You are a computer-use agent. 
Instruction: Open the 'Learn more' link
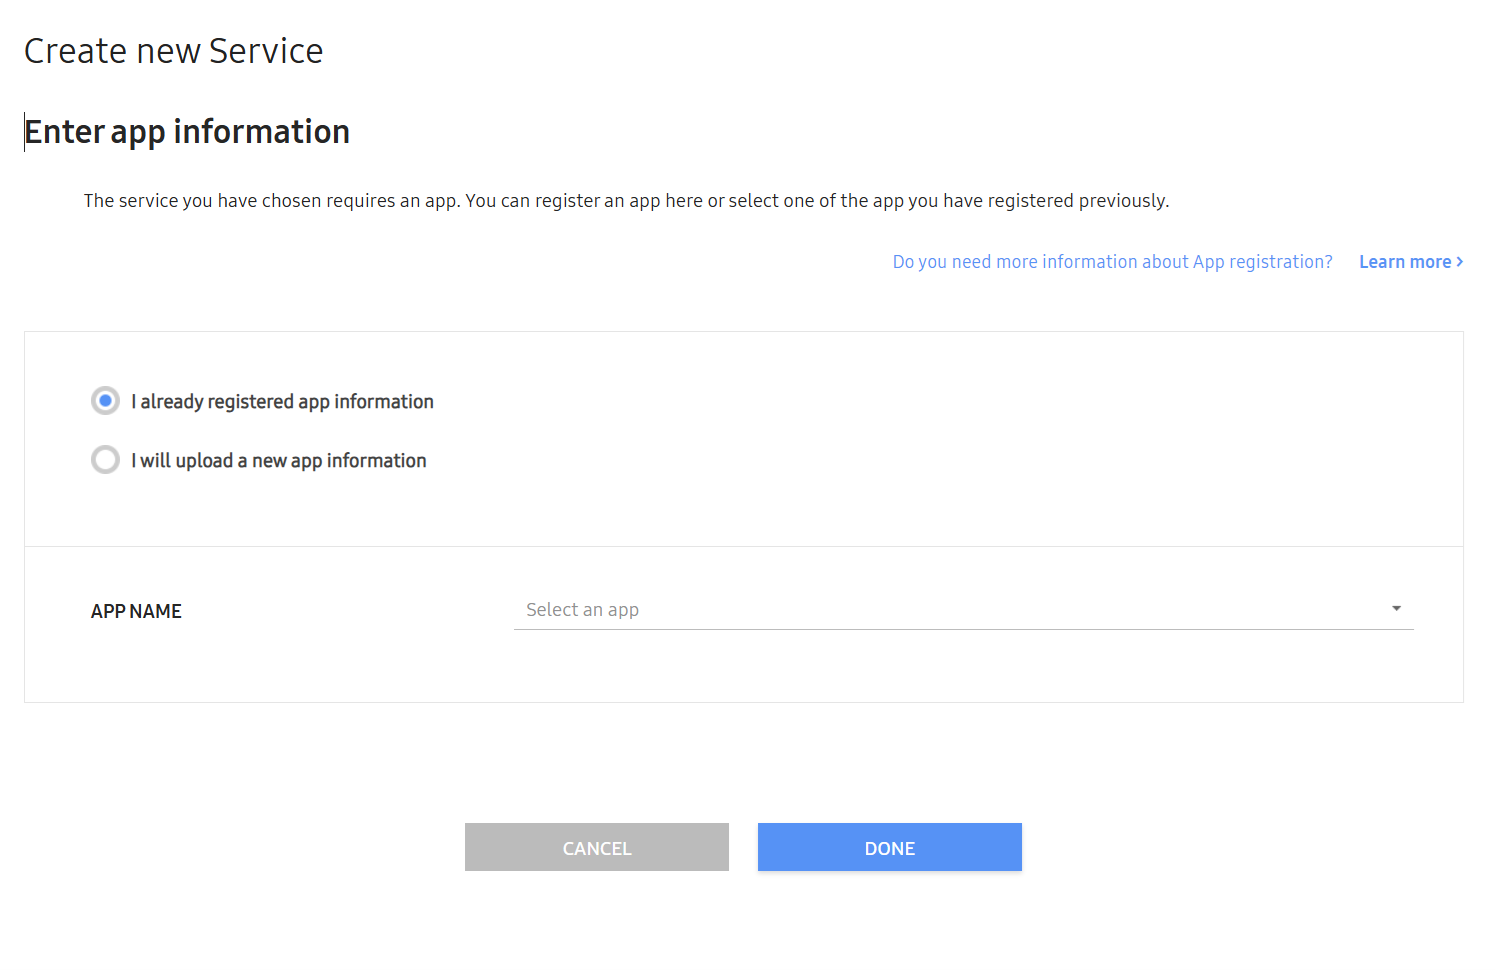(1404, 262)
